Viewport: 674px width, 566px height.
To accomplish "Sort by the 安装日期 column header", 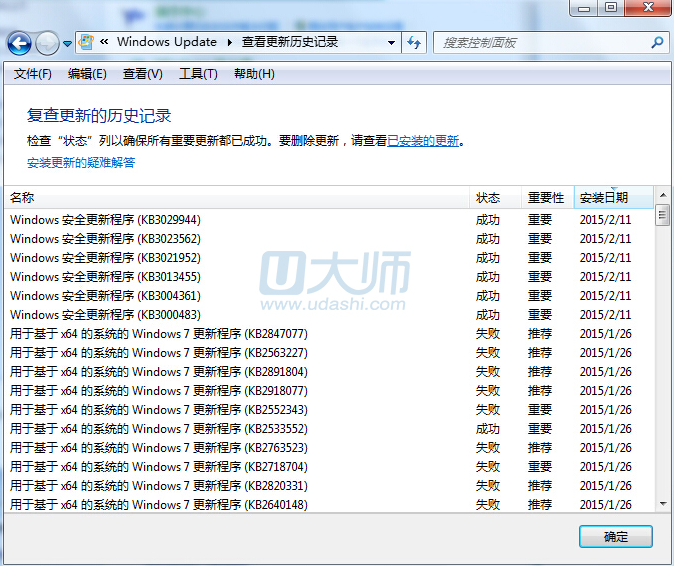I will [604, 197].
